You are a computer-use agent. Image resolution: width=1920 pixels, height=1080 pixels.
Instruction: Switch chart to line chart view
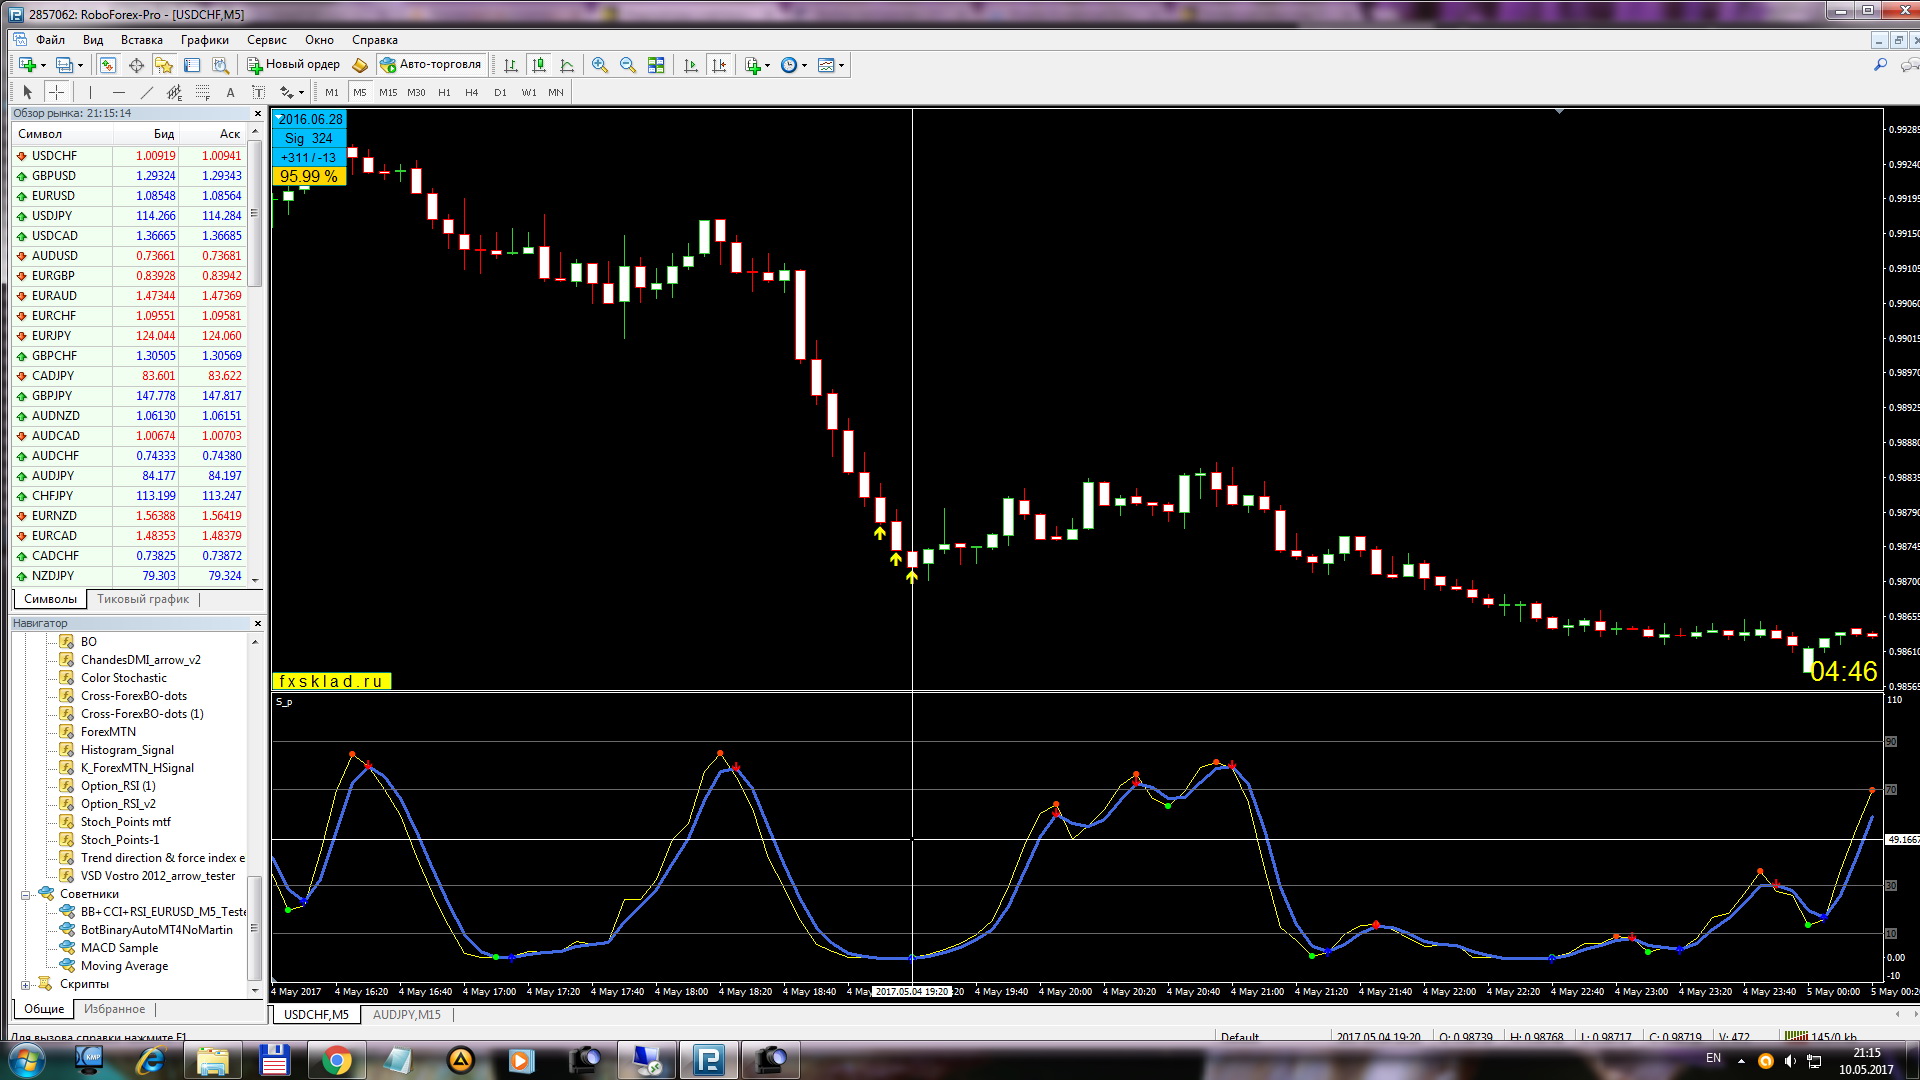point(567,65)
